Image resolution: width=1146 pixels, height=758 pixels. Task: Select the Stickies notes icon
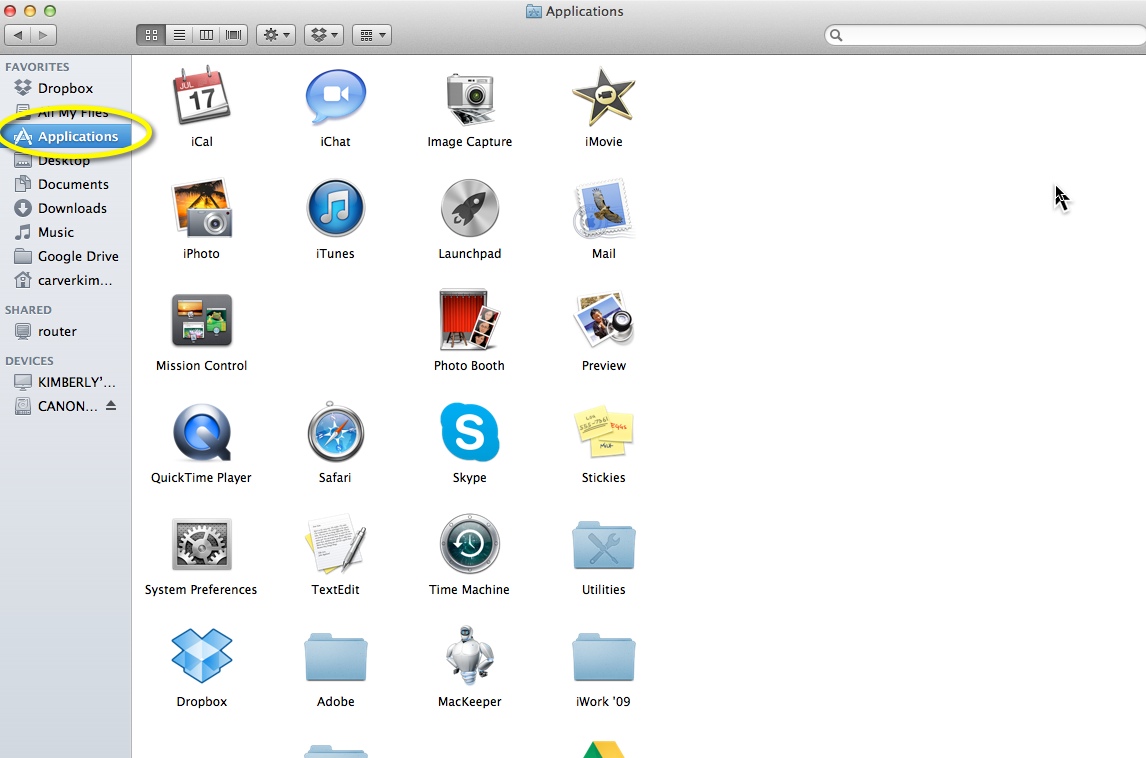tap(604, 432)
